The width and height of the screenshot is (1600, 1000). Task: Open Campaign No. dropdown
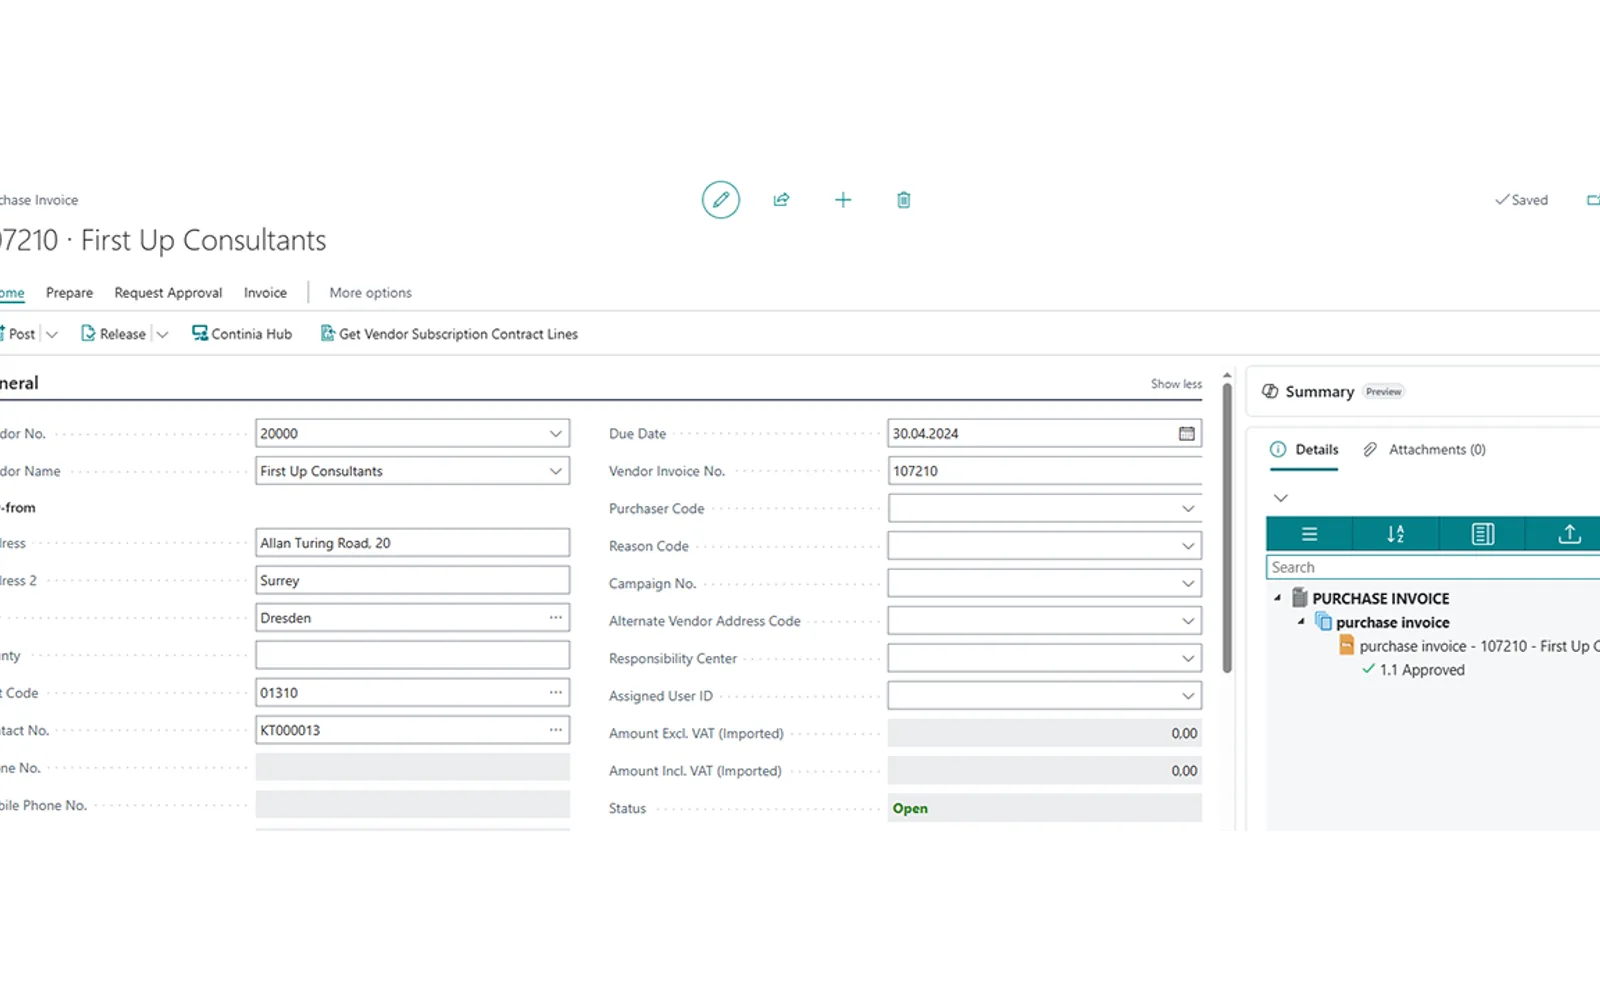tap(1188, 584)
